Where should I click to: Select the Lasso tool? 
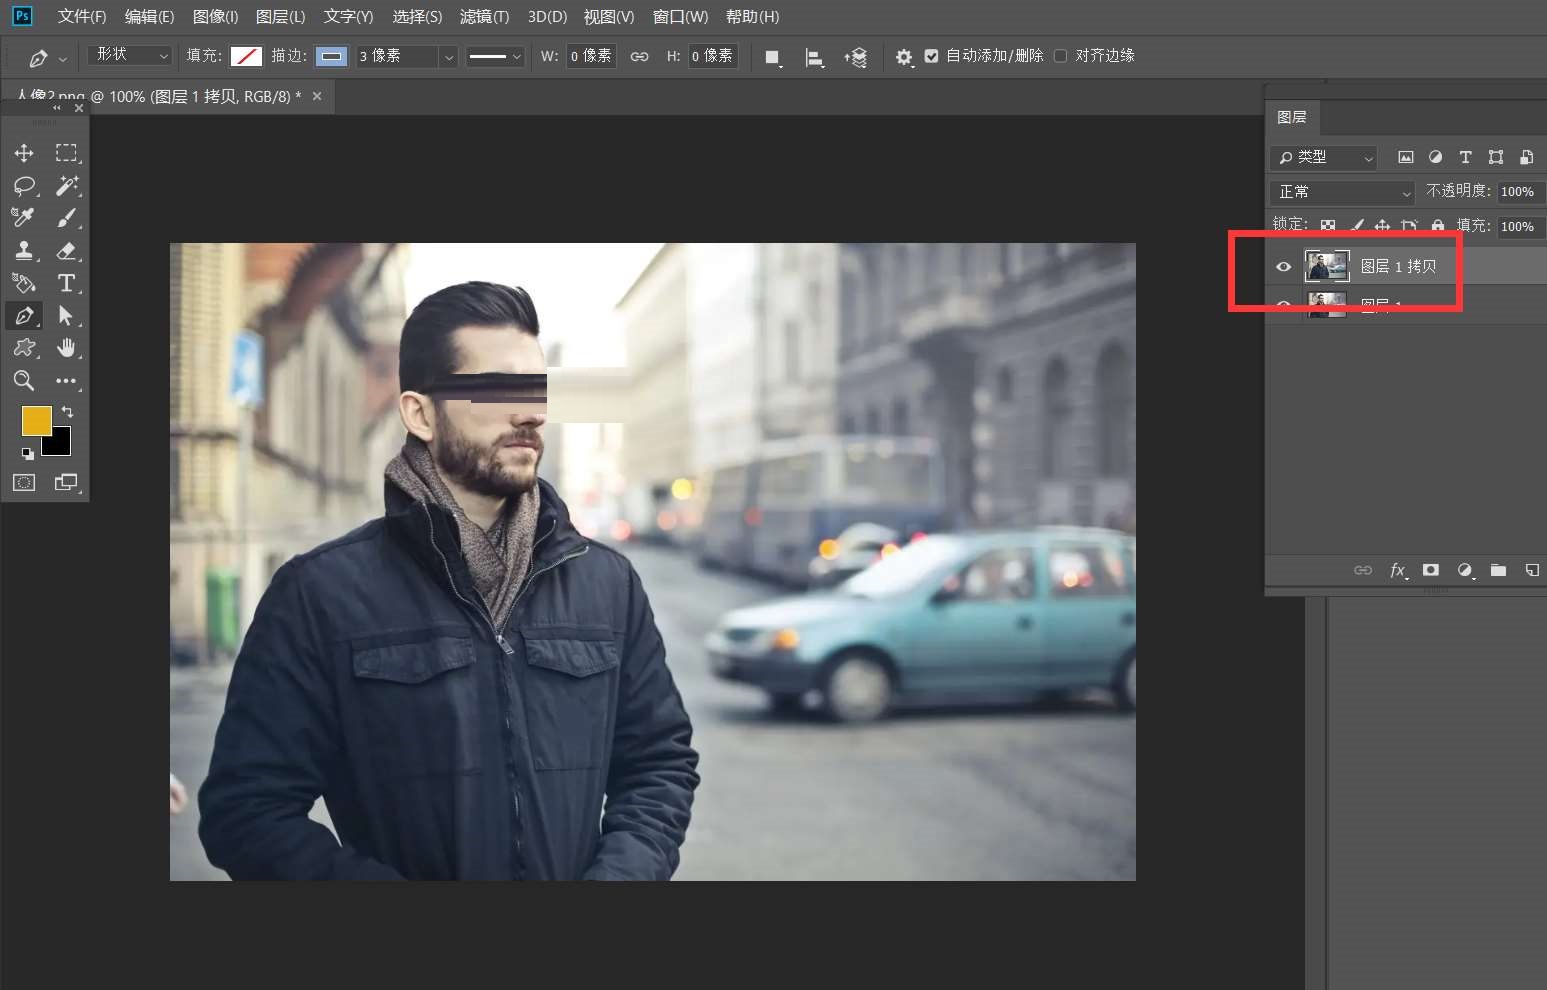tap(24, 186)
